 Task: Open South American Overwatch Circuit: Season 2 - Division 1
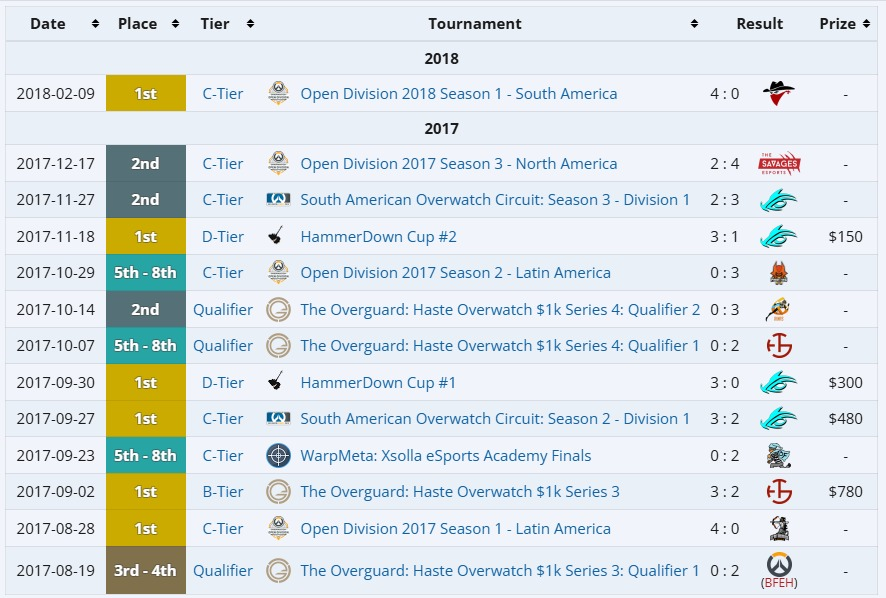coord(495,419)
